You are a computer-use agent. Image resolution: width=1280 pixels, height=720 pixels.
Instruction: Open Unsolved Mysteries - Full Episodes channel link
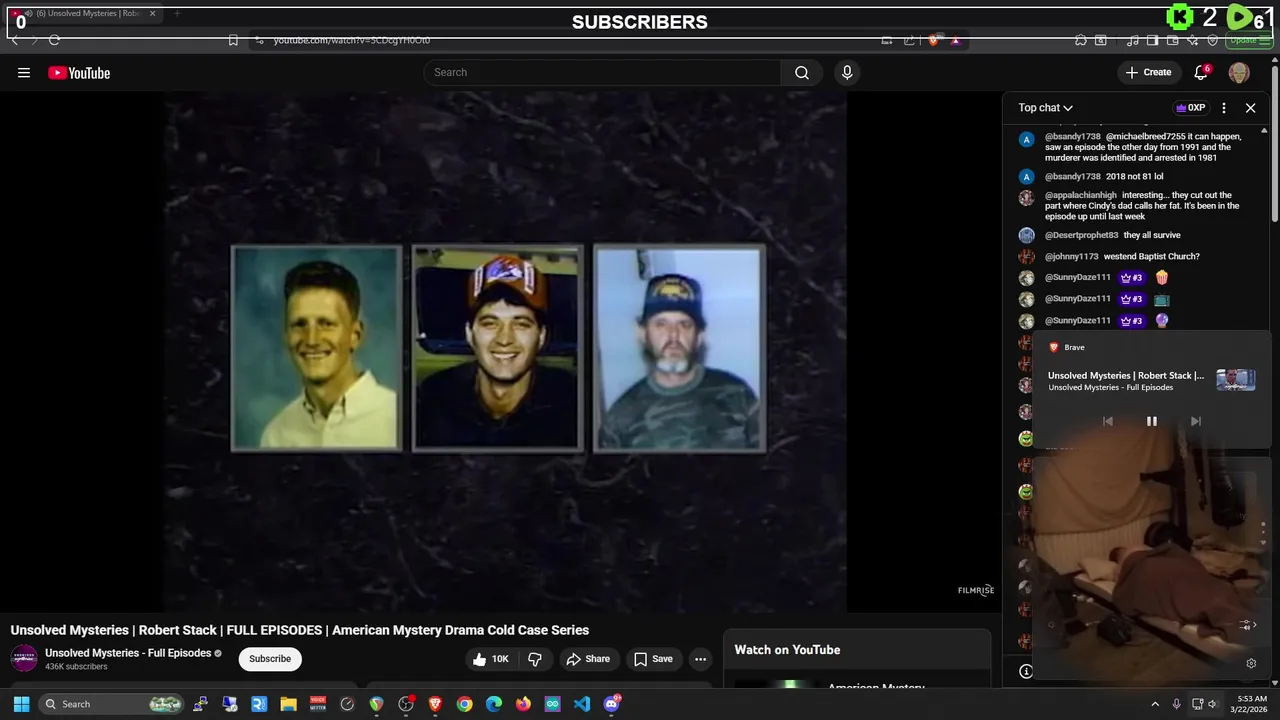click(128, 653)
